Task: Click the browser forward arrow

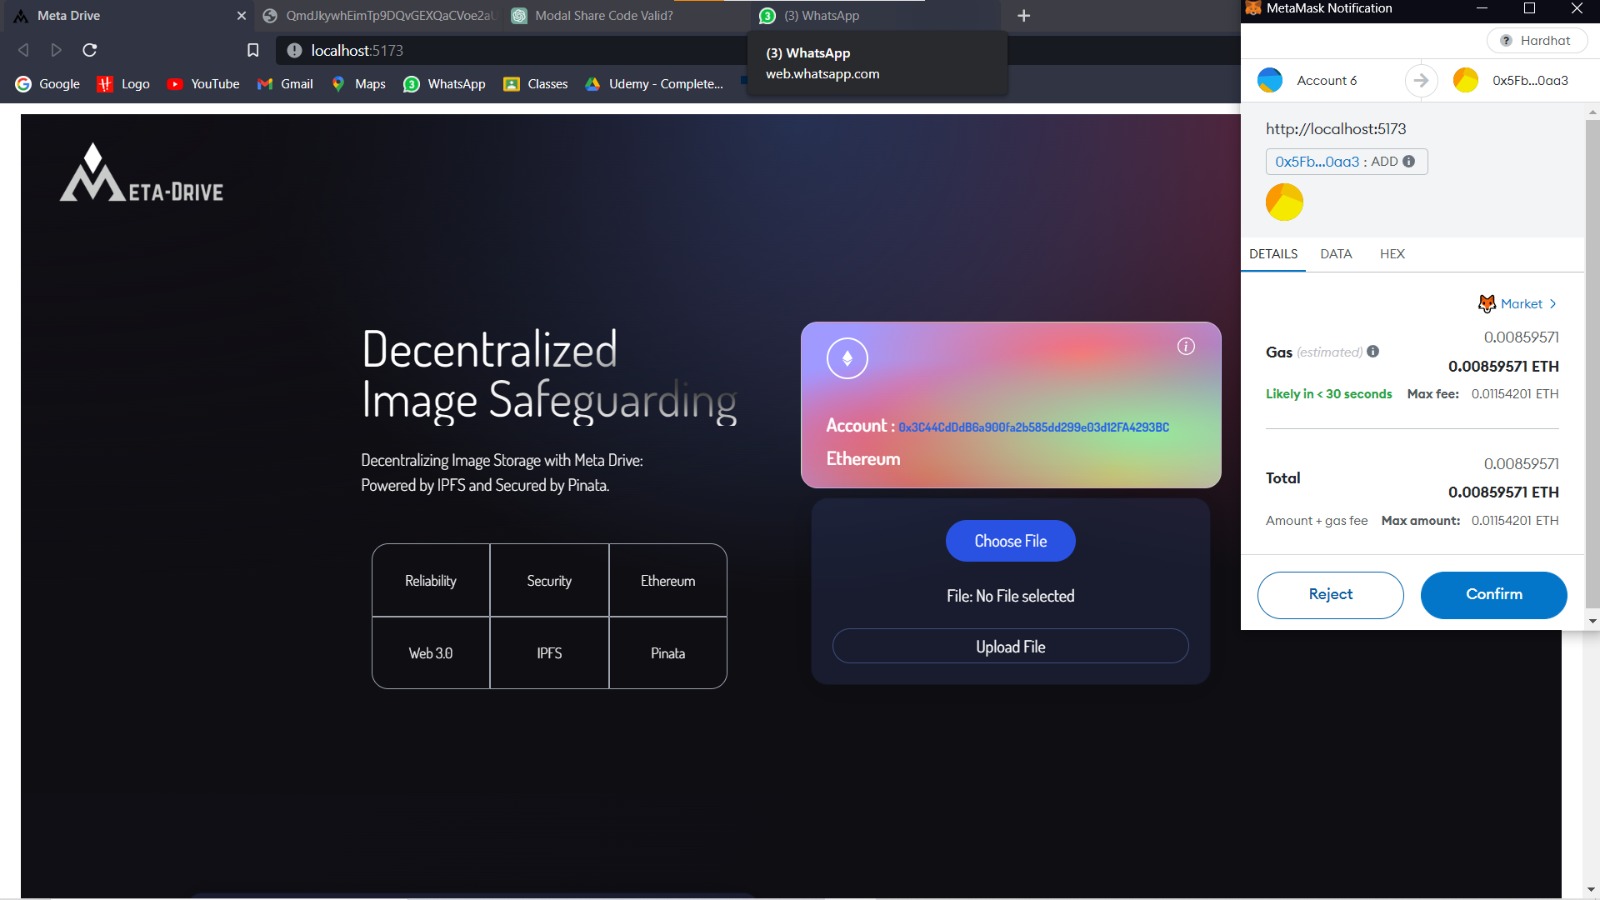Action: (x=56, y=50)
